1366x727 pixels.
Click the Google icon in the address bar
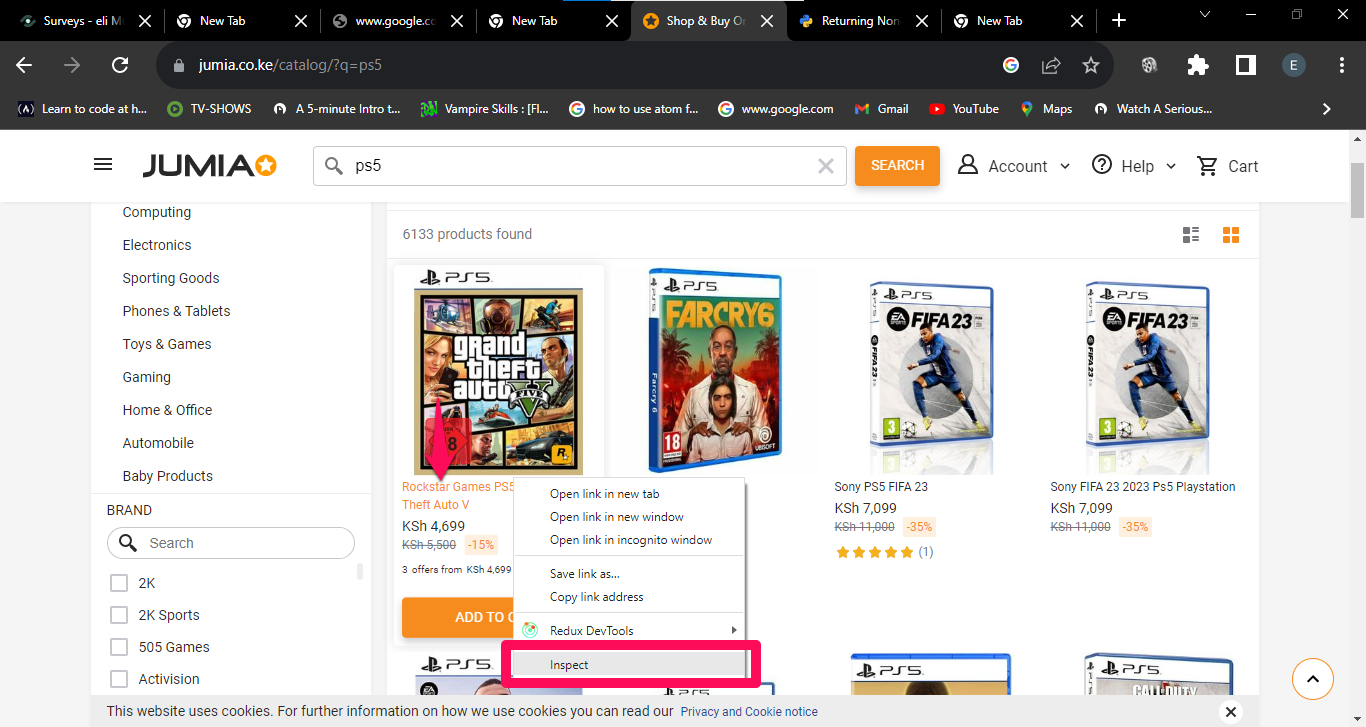(1011, 65)
